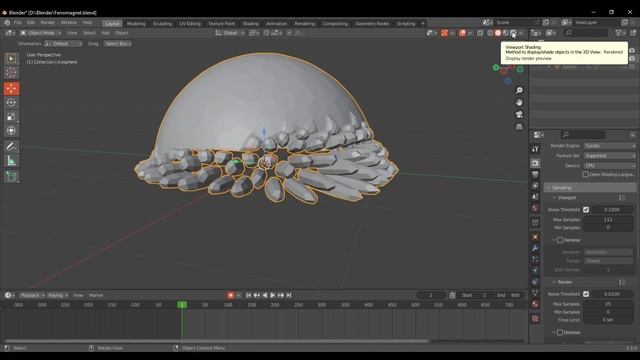Screen dimensions: 640x360
Task: Switch to the Shading workspace tab
Action: (x=250, y=24)
